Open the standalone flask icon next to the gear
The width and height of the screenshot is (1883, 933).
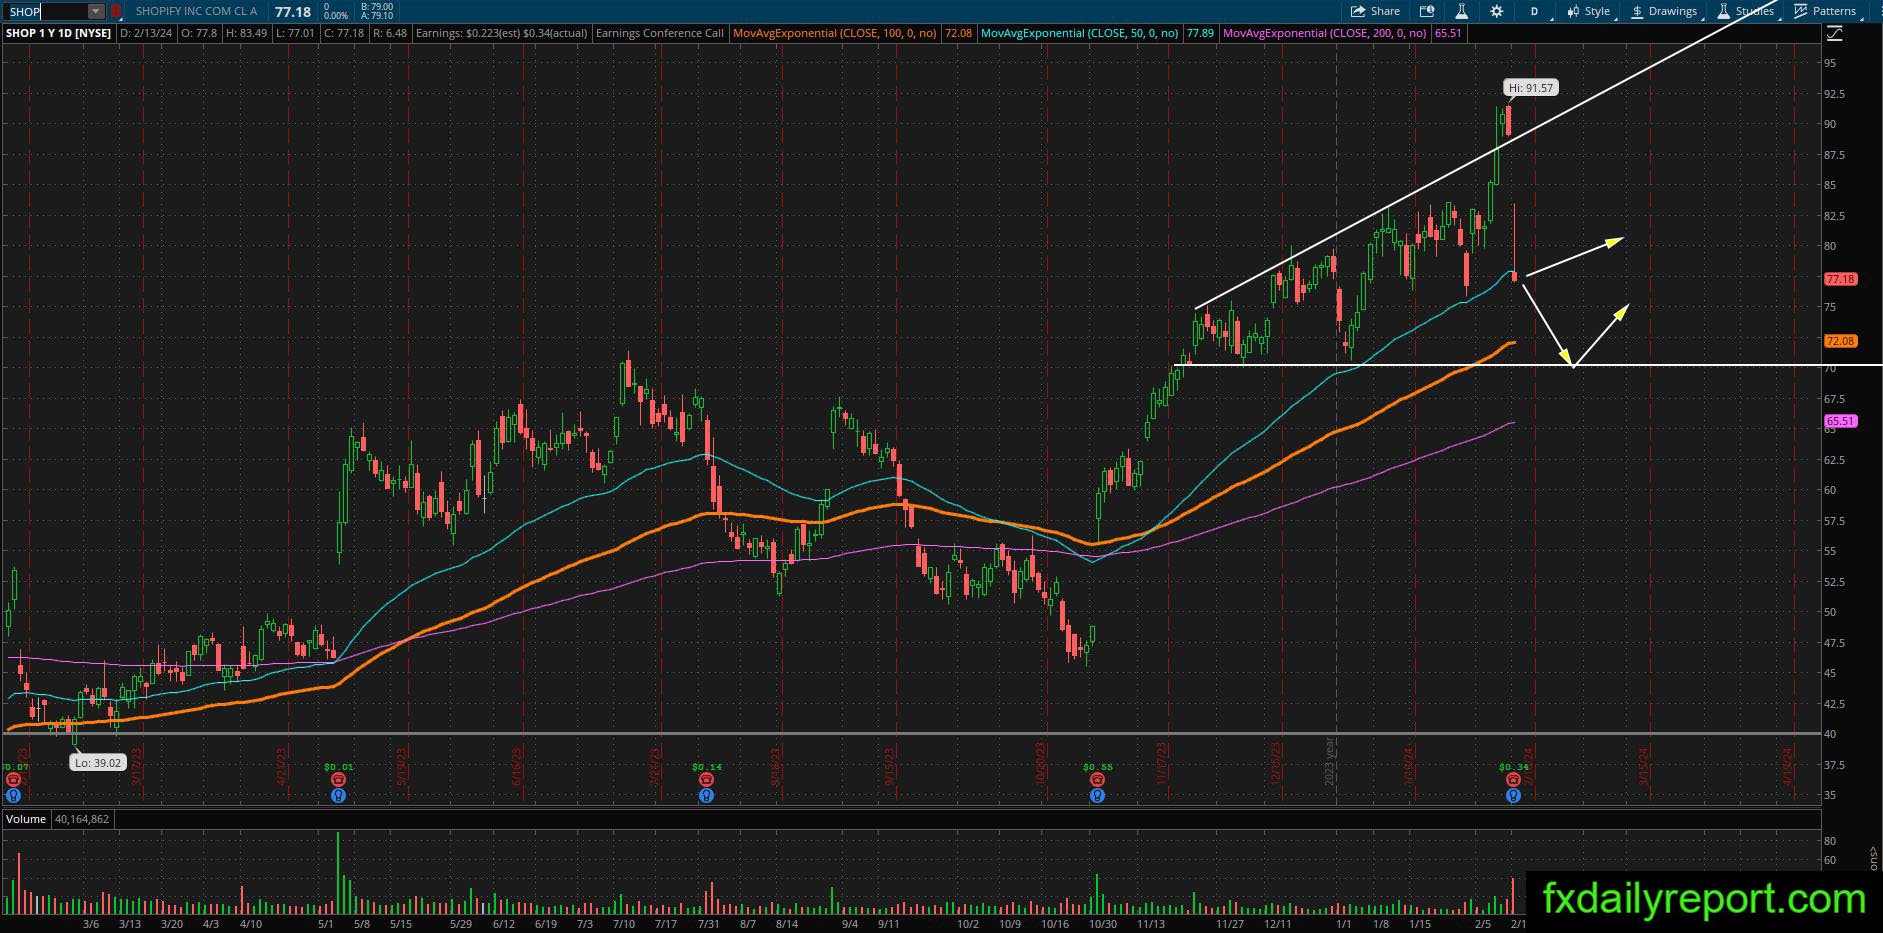pos(1461,11)
